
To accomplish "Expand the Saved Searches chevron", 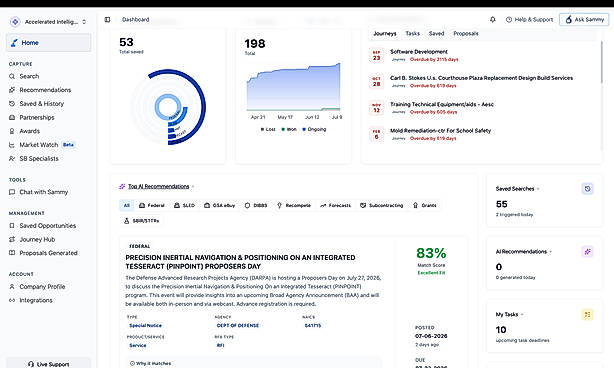I will (x=538, y=189).
